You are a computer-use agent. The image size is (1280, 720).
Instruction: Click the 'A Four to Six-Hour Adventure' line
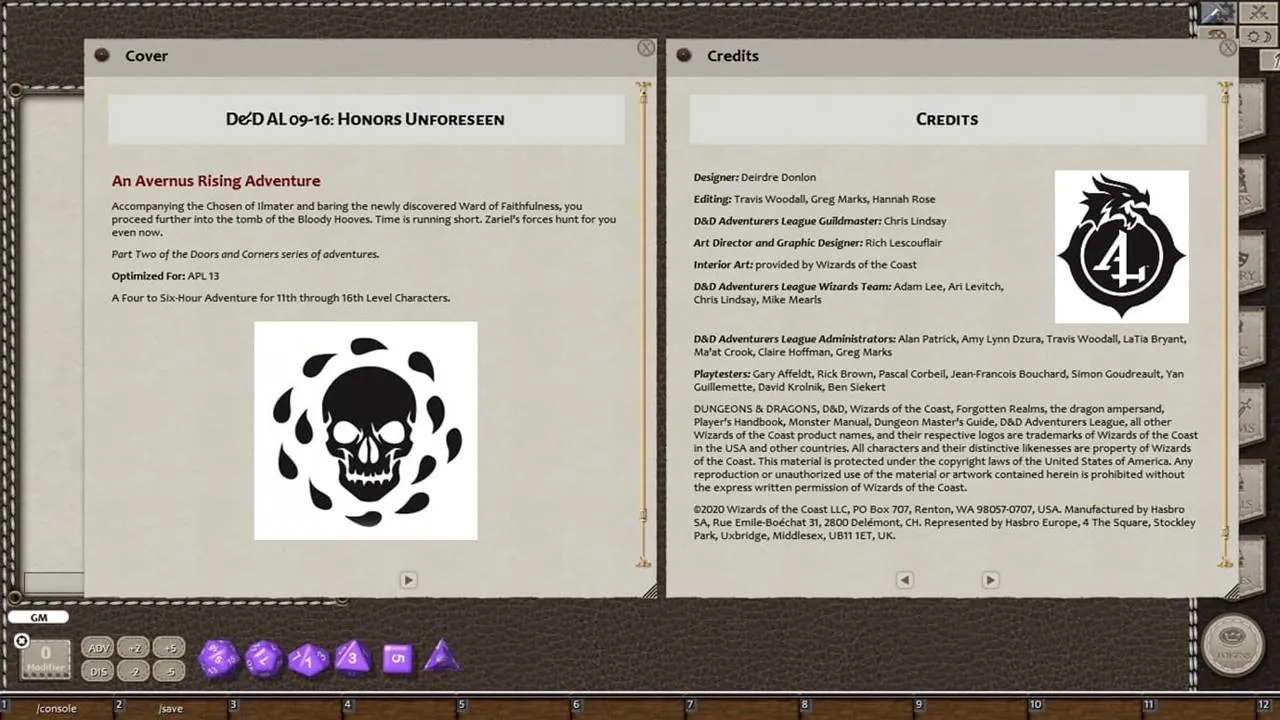281,298
